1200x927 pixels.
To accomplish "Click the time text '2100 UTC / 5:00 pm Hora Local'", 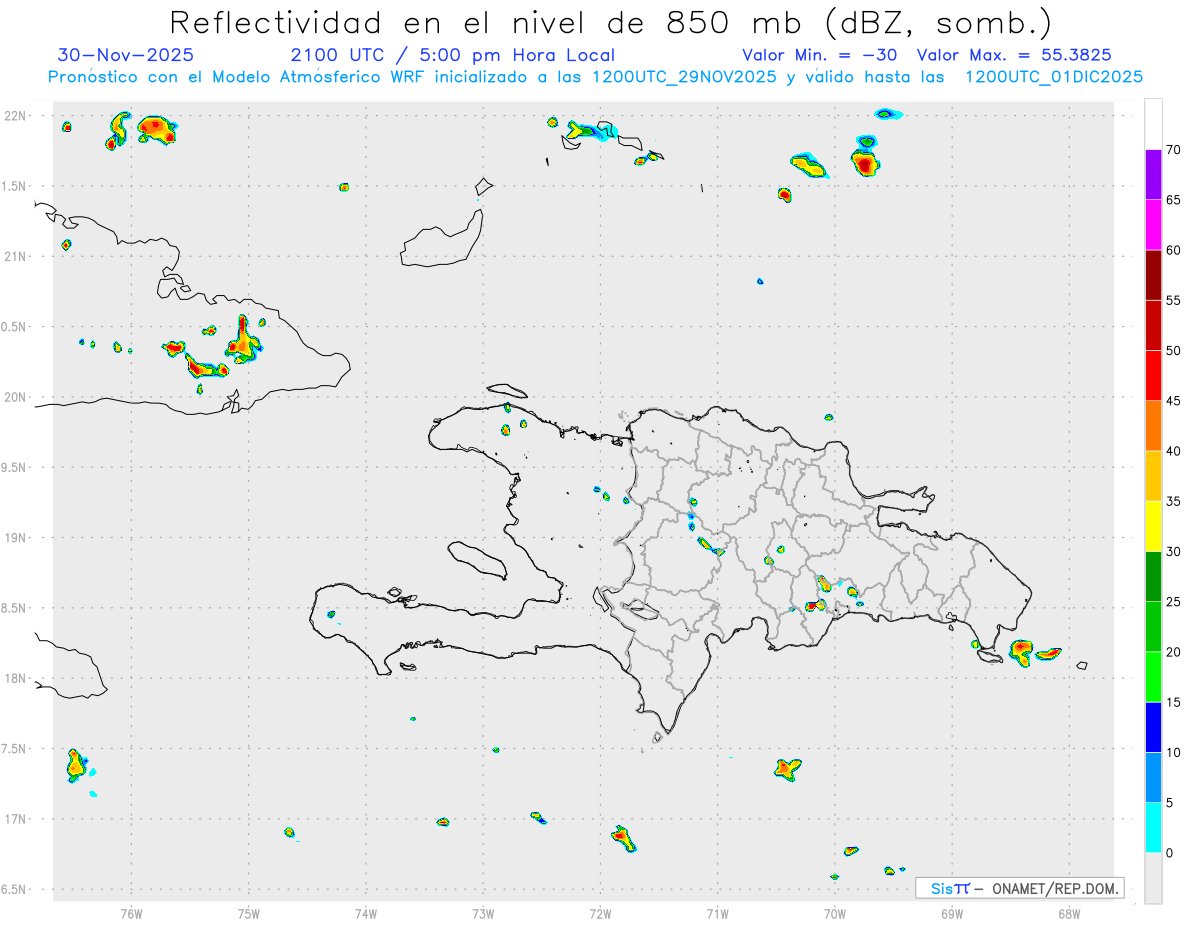I will tap(453, 55).
